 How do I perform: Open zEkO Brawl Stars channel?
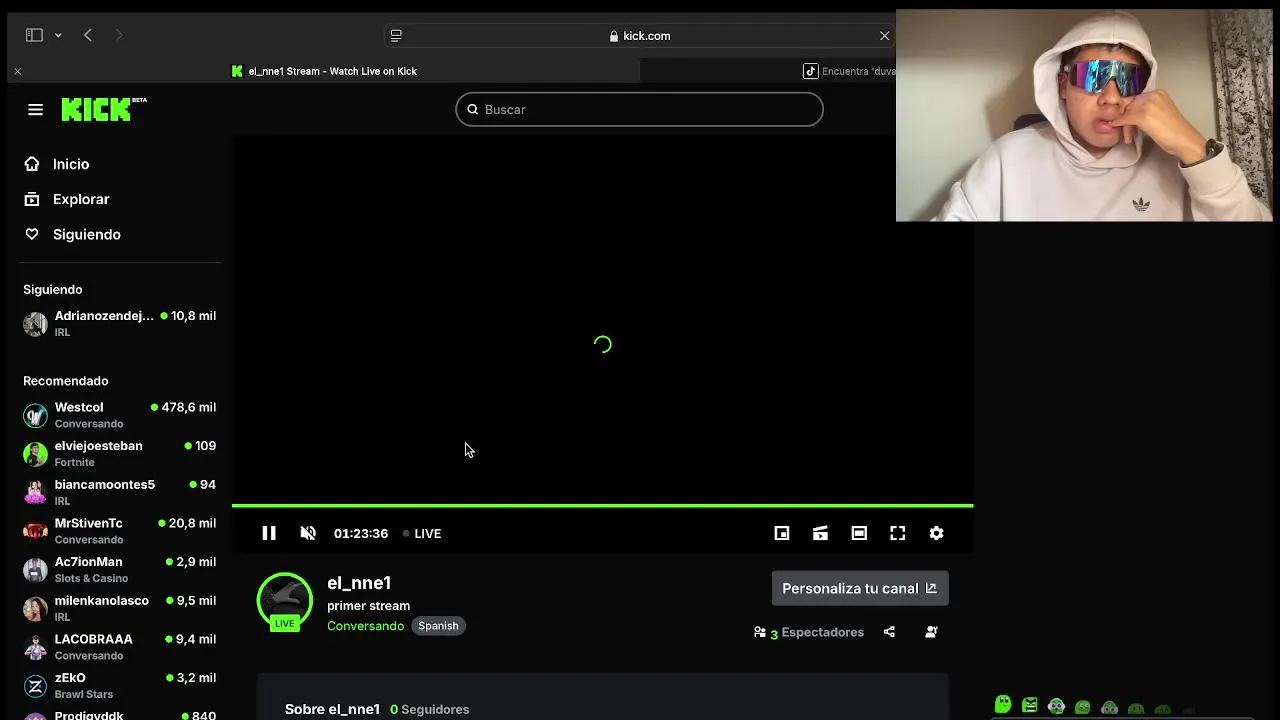[x=120, y=685]
